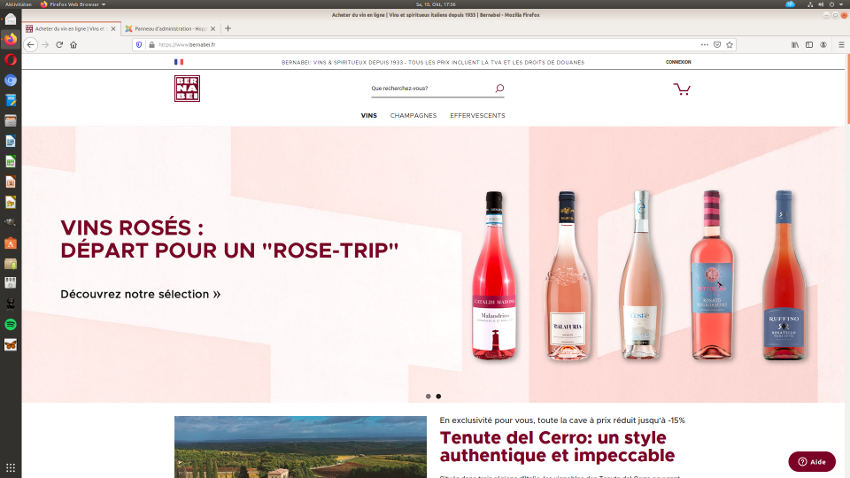This screenshot has width=850, height=478.
Task: Bookmark this page with the star
Action: (730, 45)
